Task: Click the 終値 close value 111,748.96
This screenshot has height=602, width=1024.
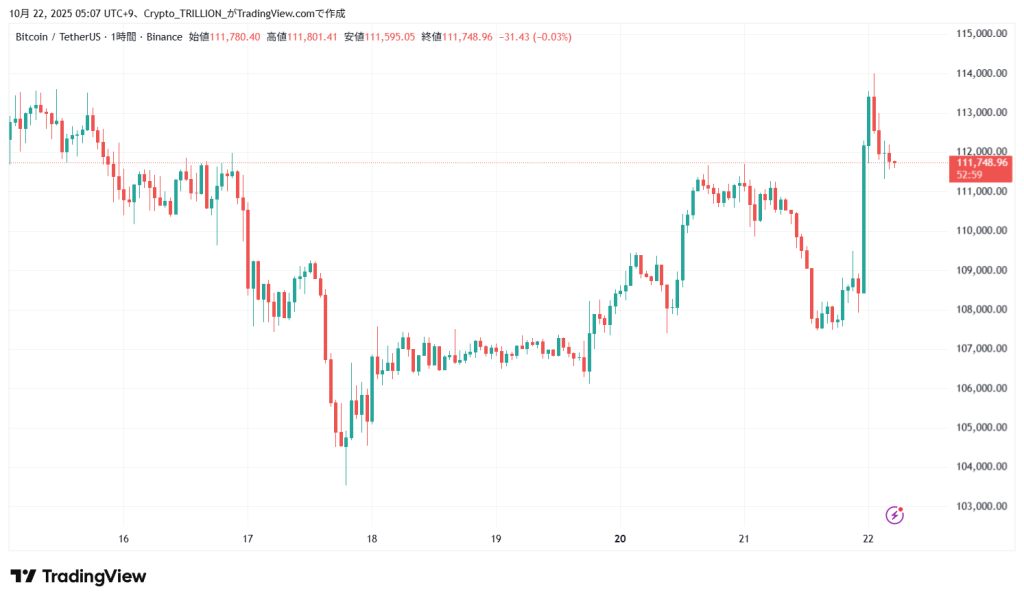Action: (468, 37)
